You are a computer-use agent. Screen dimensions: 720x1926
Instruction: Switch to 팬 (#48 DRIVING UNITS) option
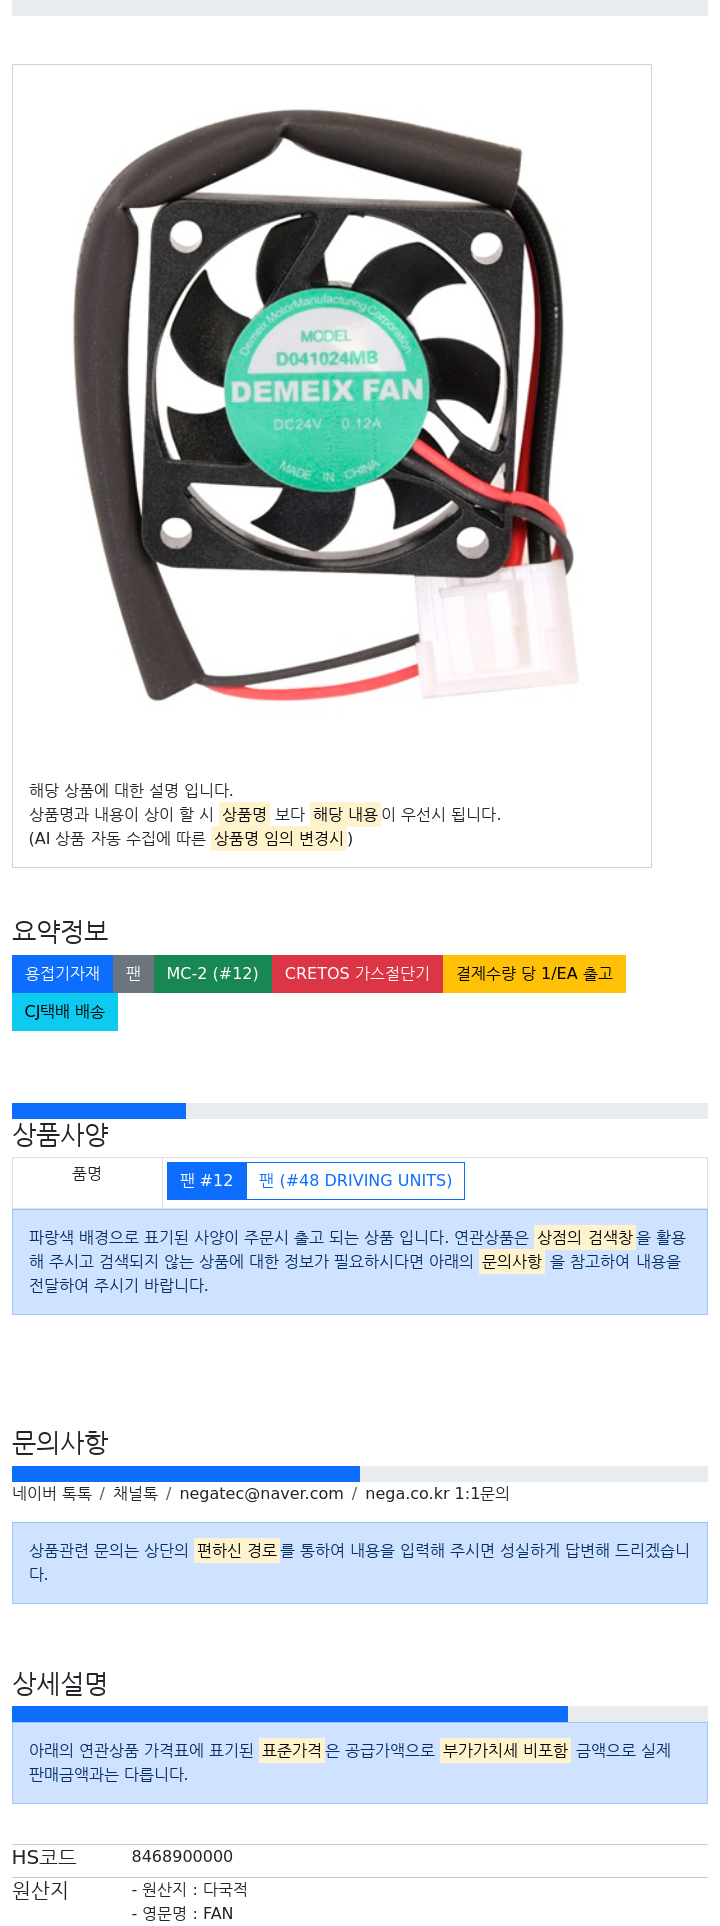pos(356,1181)
